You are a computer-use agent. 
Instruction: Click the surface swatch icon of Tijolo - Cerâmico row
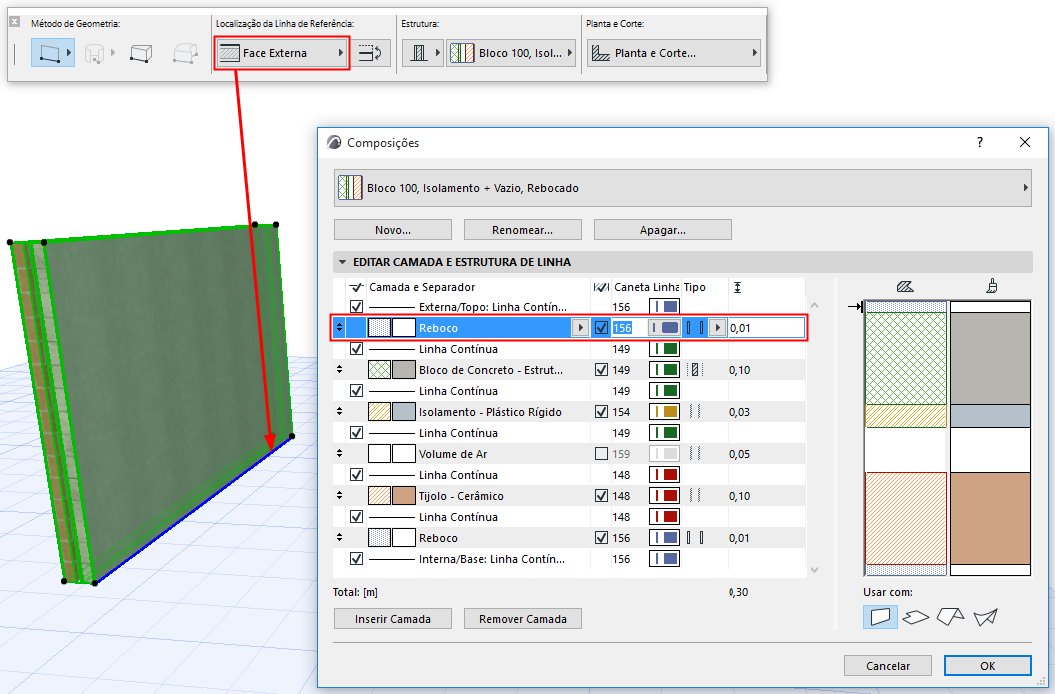pos(404,496)
